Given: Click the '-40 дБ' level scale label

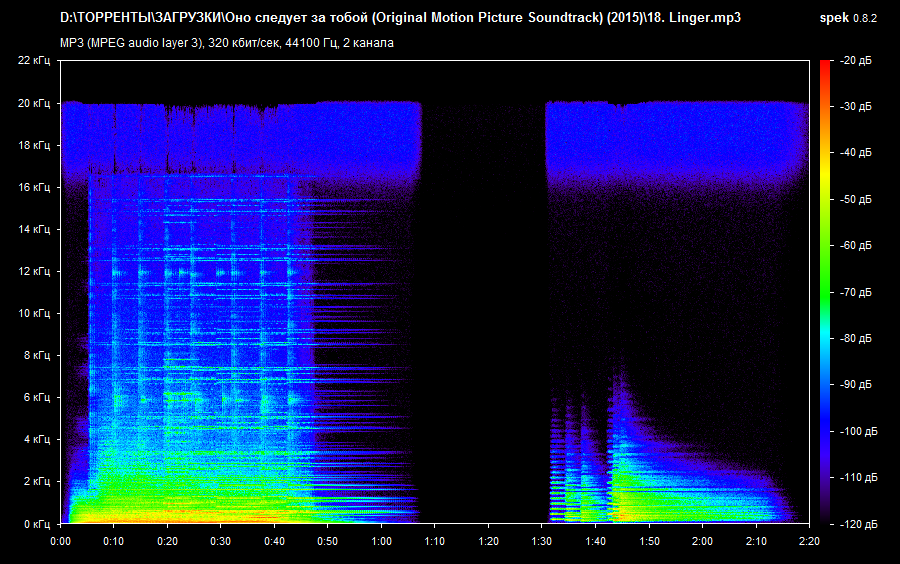Looking at the screenshot, I should (x=856, y=152).
